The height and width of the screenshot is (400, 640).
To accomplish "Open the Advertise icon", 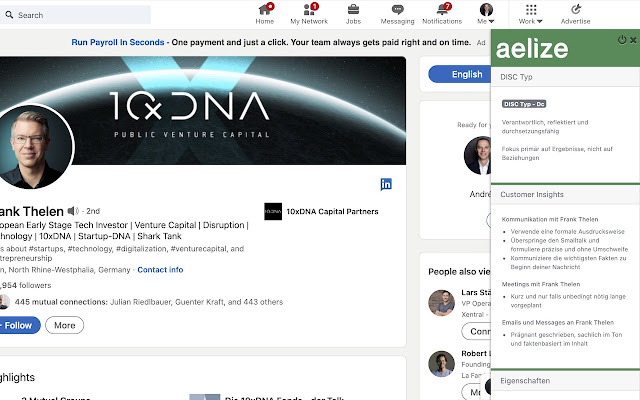I will (x=576, y=13).
